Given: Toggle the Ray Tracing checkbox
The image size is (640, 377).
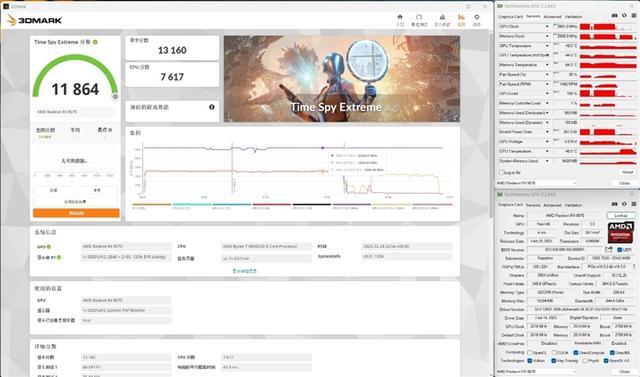Looking at the screenshot, I should click(x=553, y=360).
